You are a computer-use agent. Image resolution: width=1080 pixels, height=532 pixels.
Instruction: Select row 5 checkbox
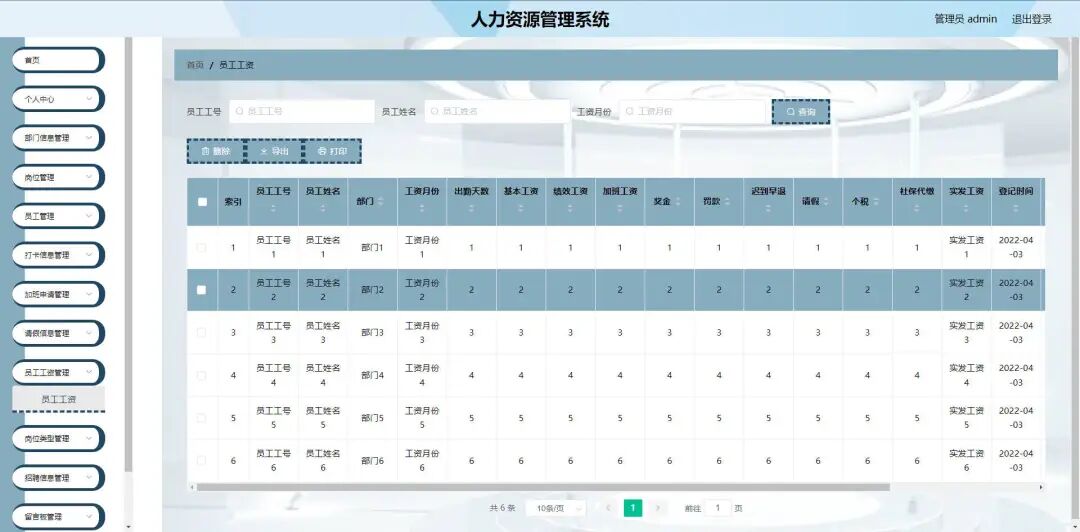[x=202, y=418]
